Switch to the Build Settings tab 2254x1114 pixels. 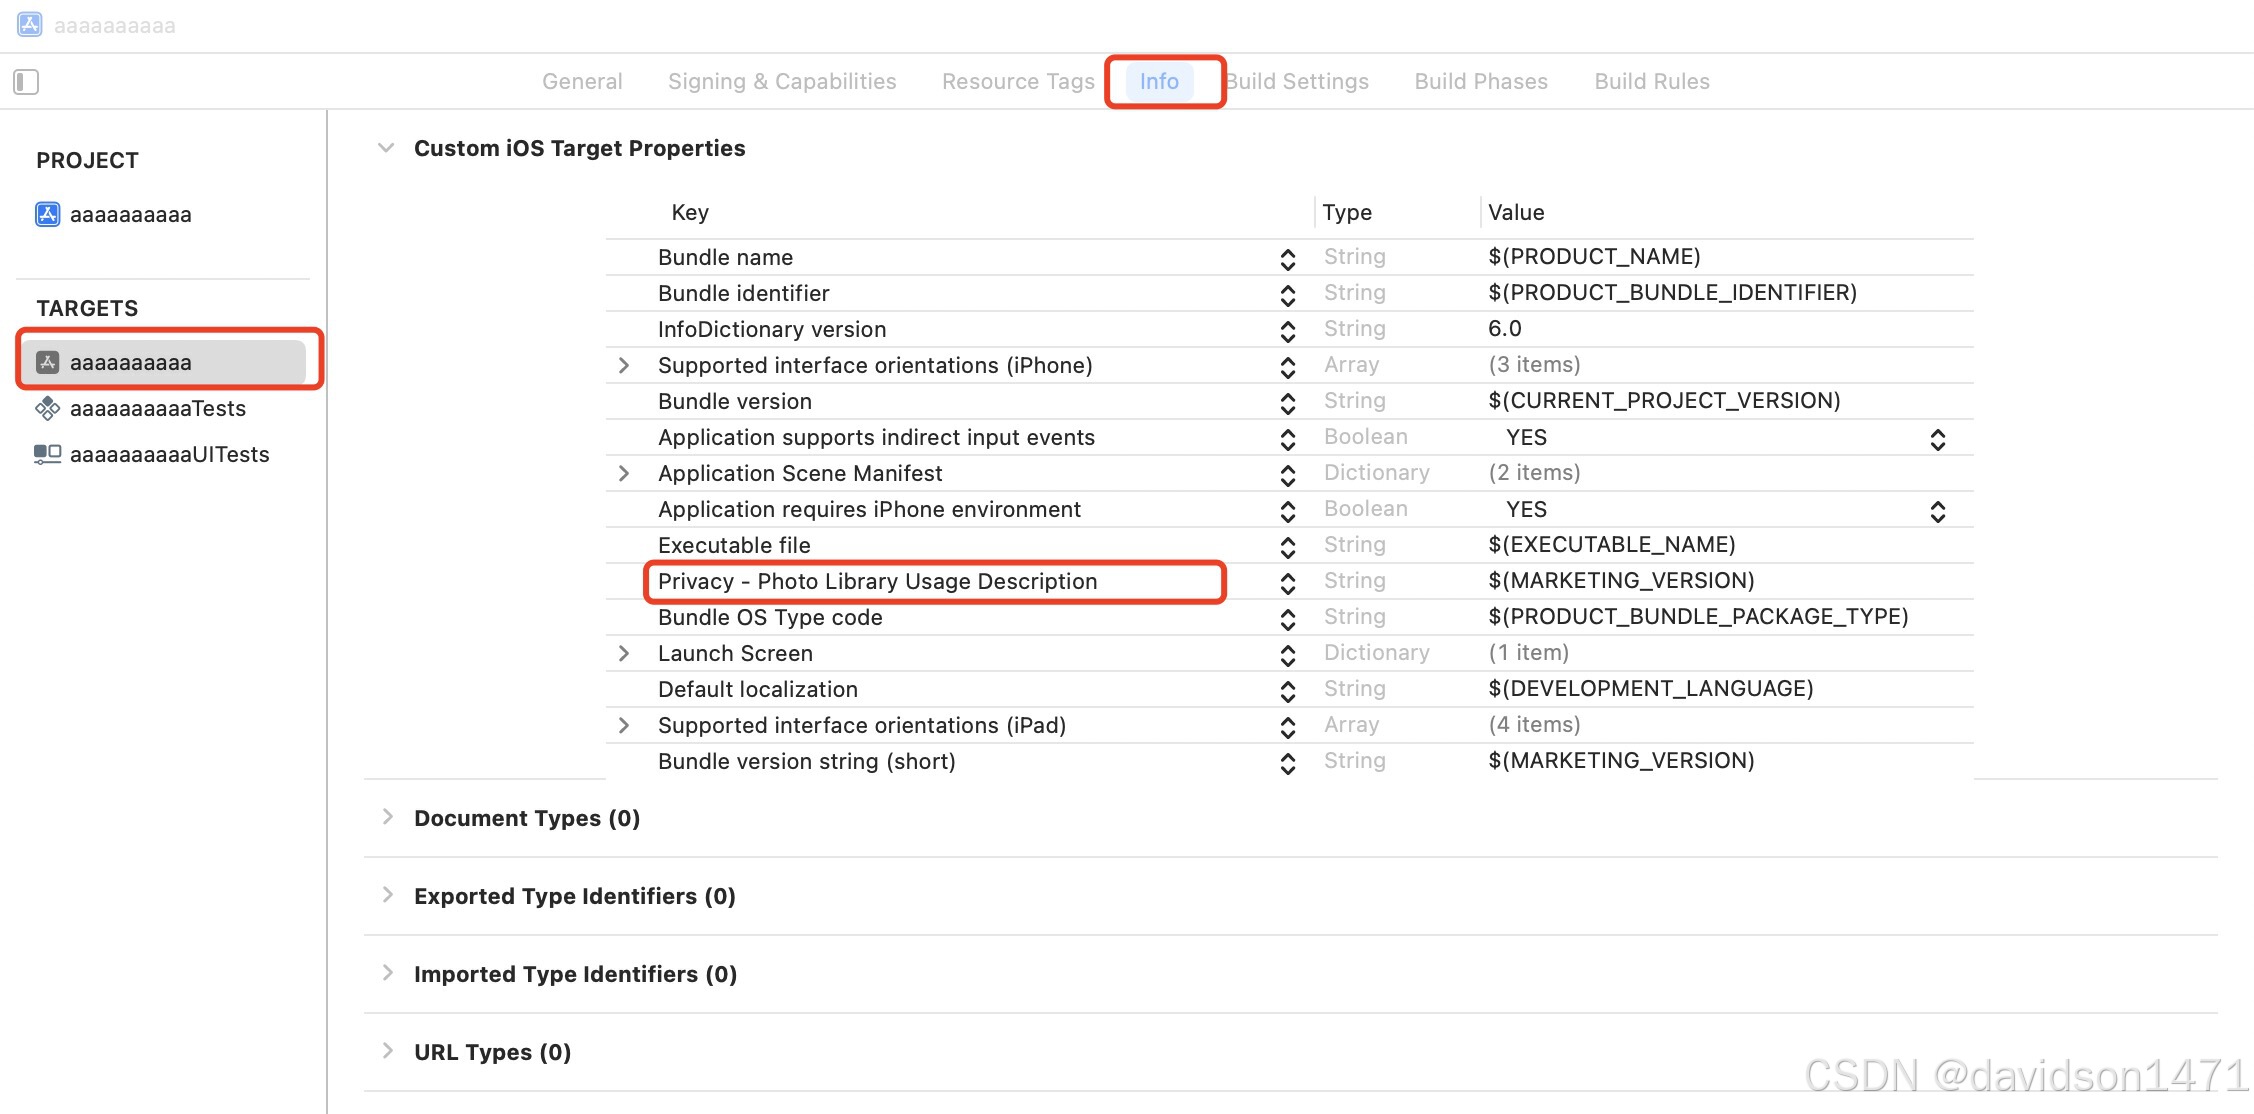tap(1298, 81)
